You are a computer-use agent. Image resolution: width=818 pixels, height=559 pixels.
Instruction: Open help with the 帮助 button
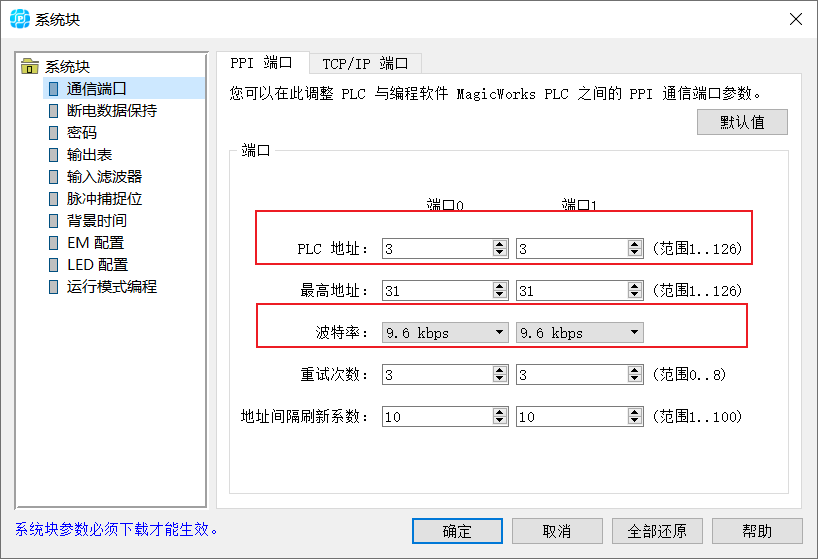coord(757,531)
